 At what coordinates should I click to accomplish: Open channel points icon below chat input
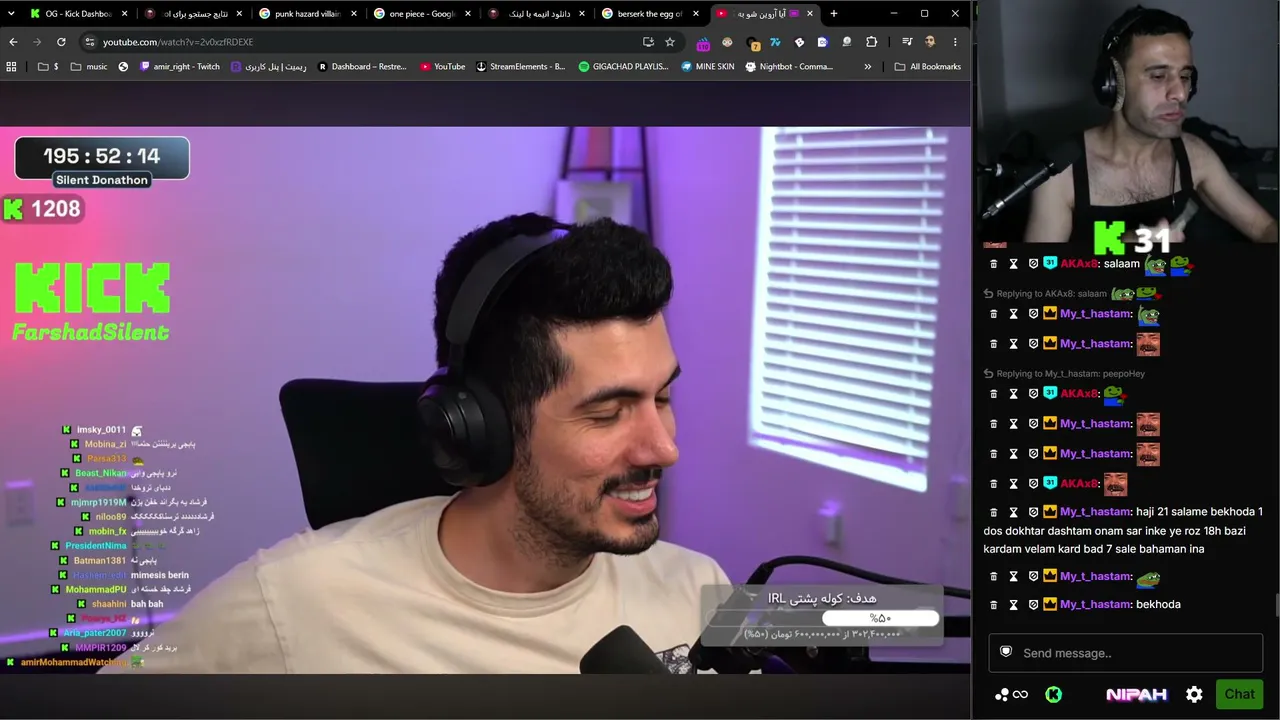click(1011, 695)
